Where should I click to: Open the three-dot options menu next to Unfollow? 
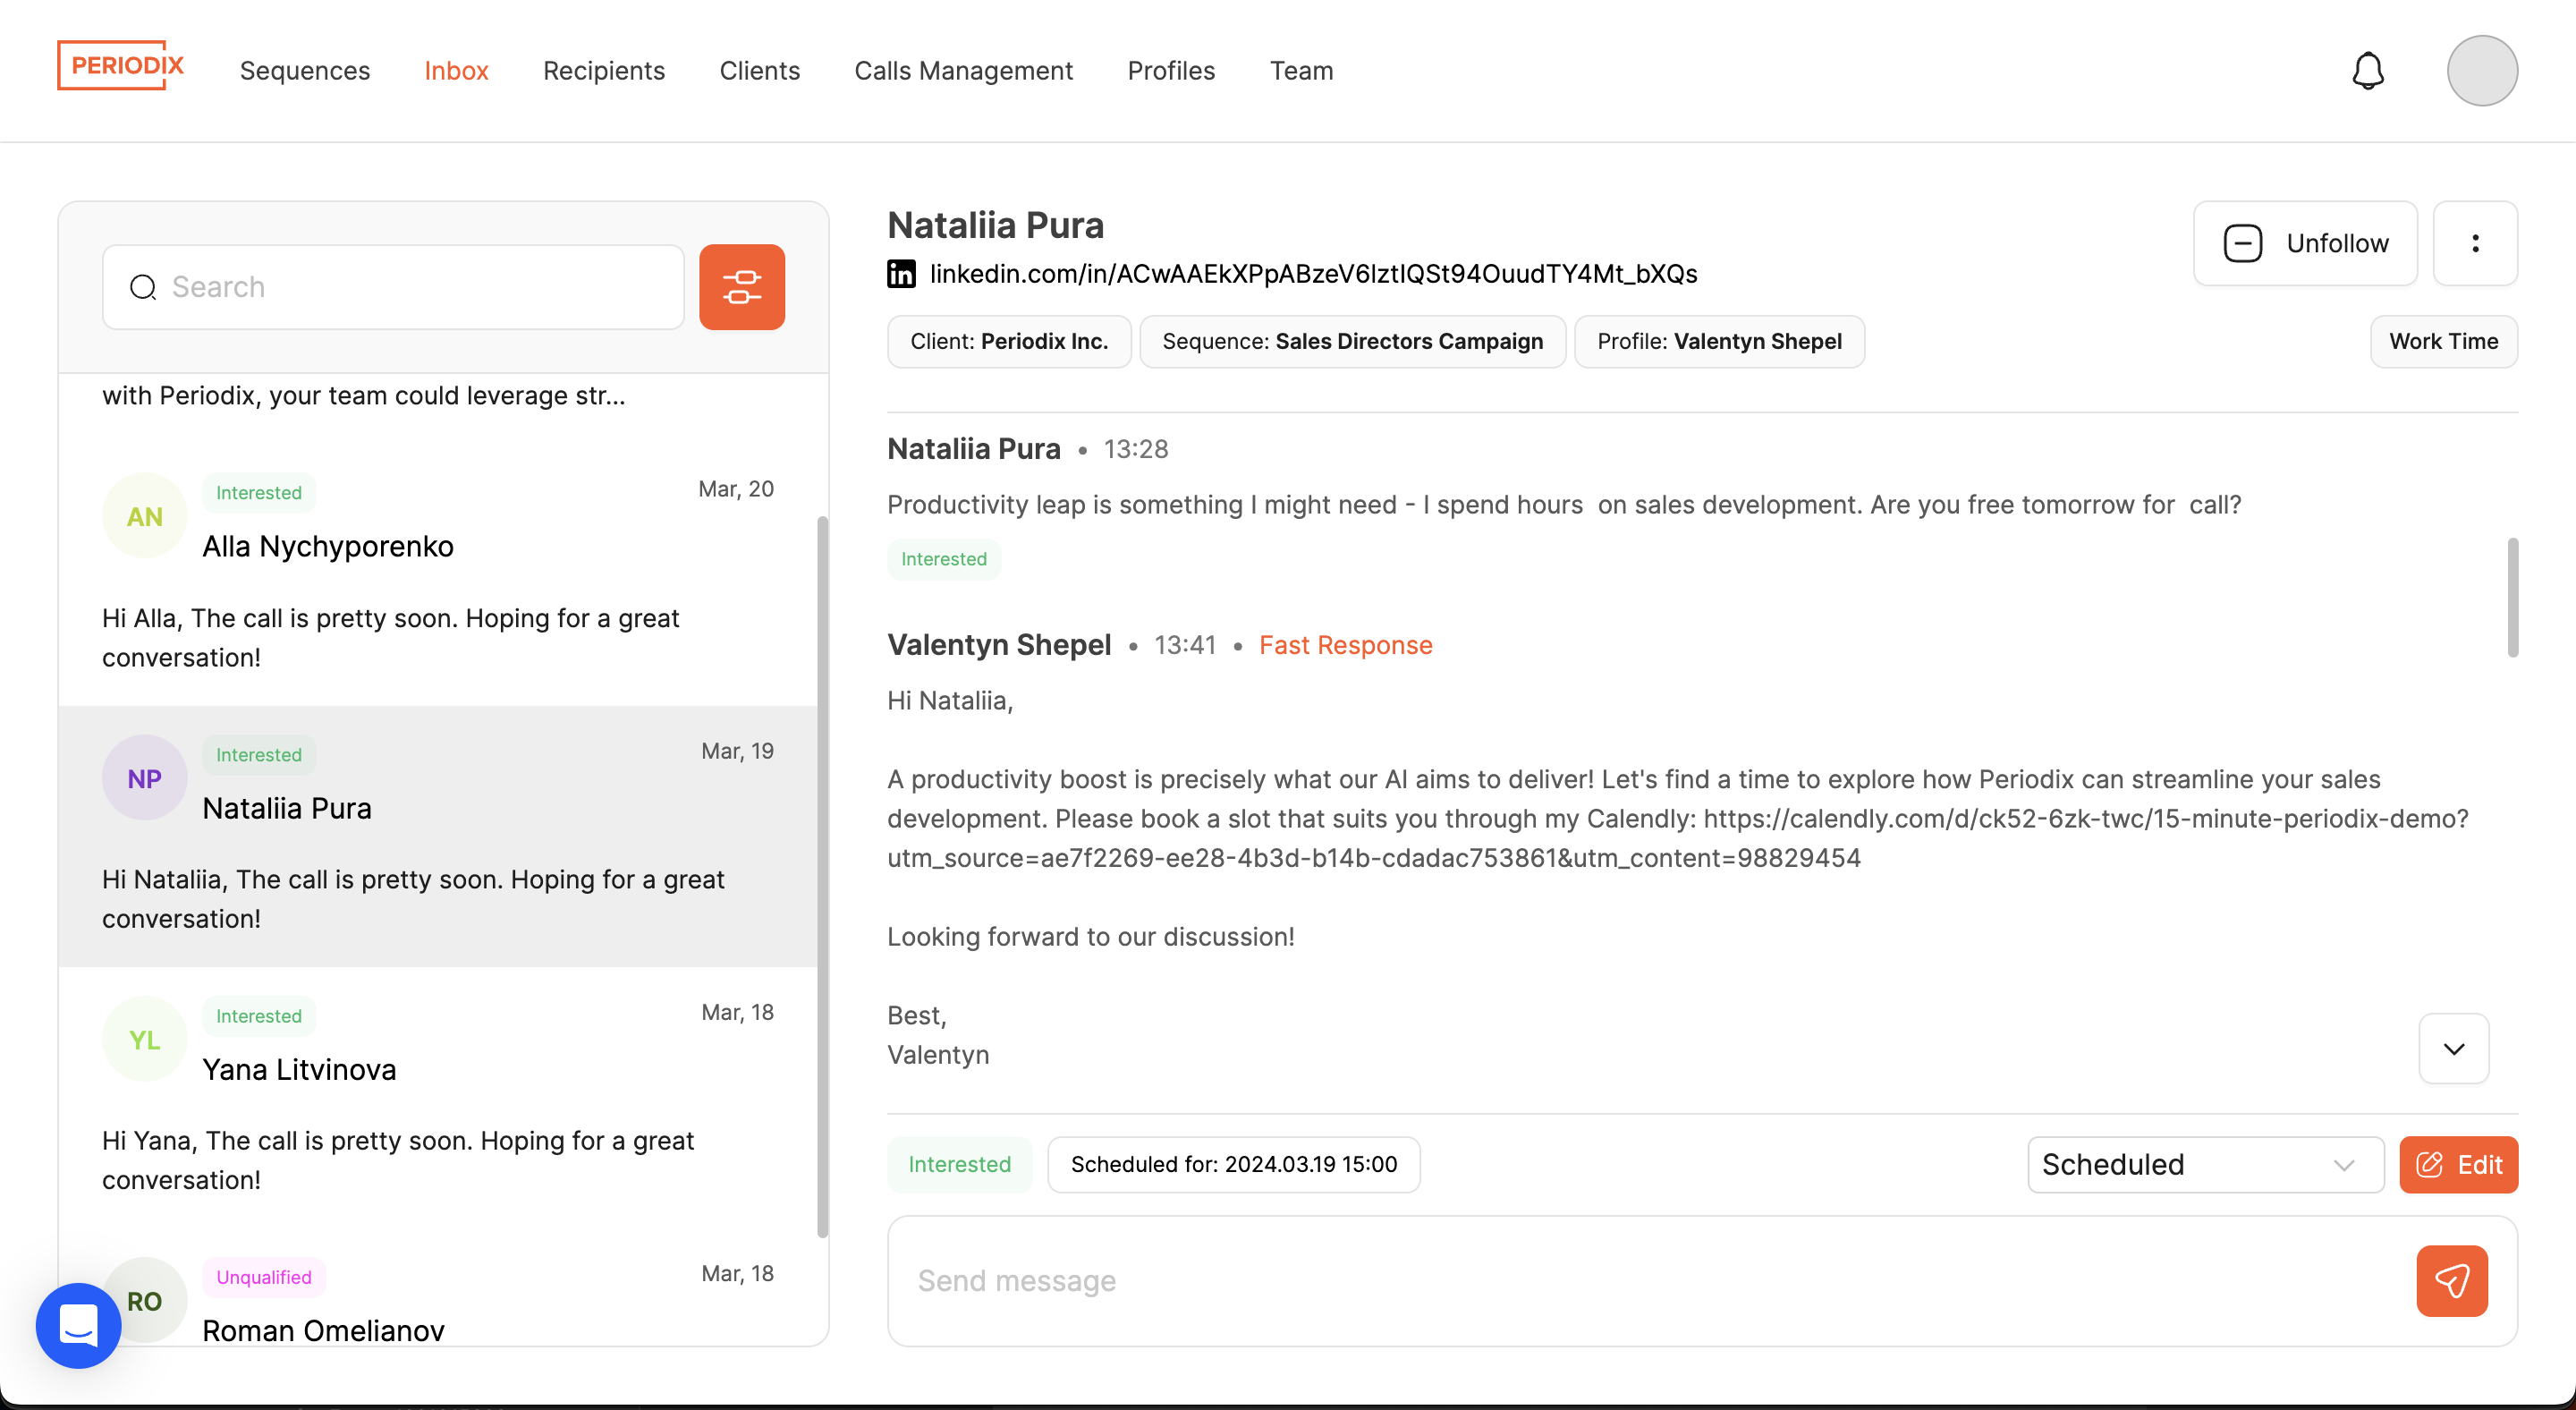coord(2475,243)
